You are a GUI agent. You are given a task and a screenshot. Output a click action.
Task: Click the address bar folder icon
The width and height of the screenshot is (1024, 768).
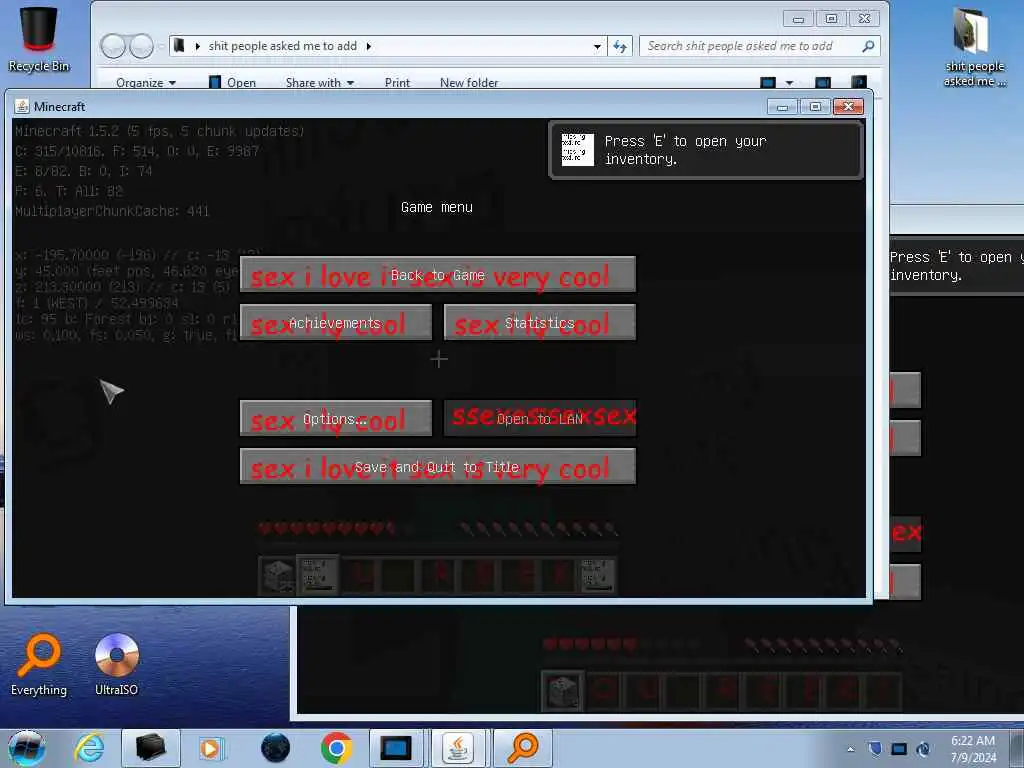point(179,46)
